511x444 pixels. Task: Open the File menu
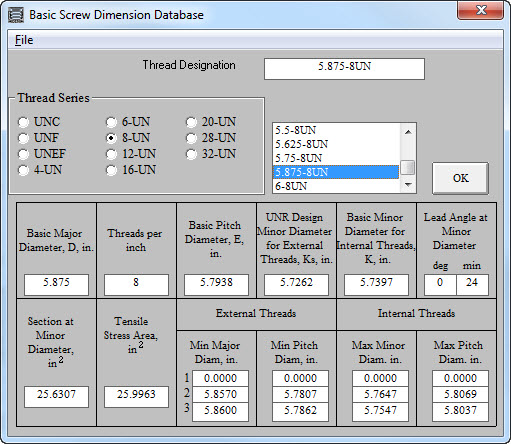point(24,40)
